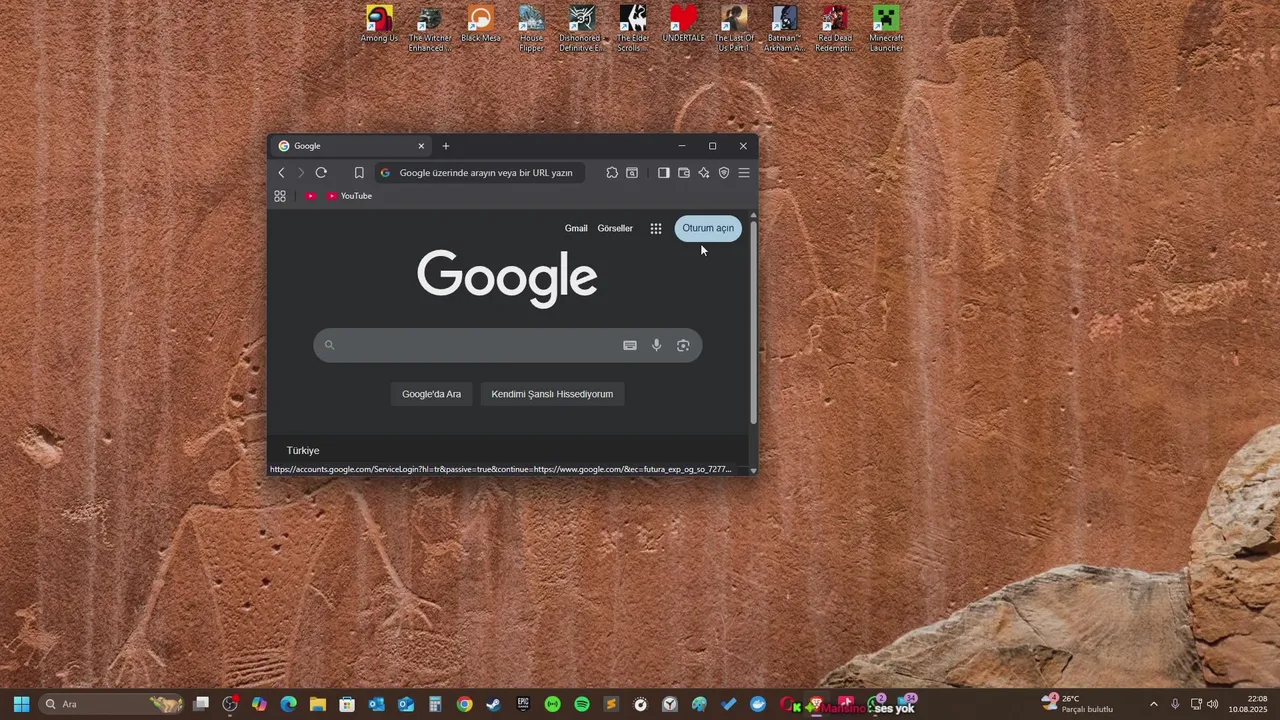Screen dimensions: 1280x720
Task: Open the Windows Start menu
Action: [21, 704]
